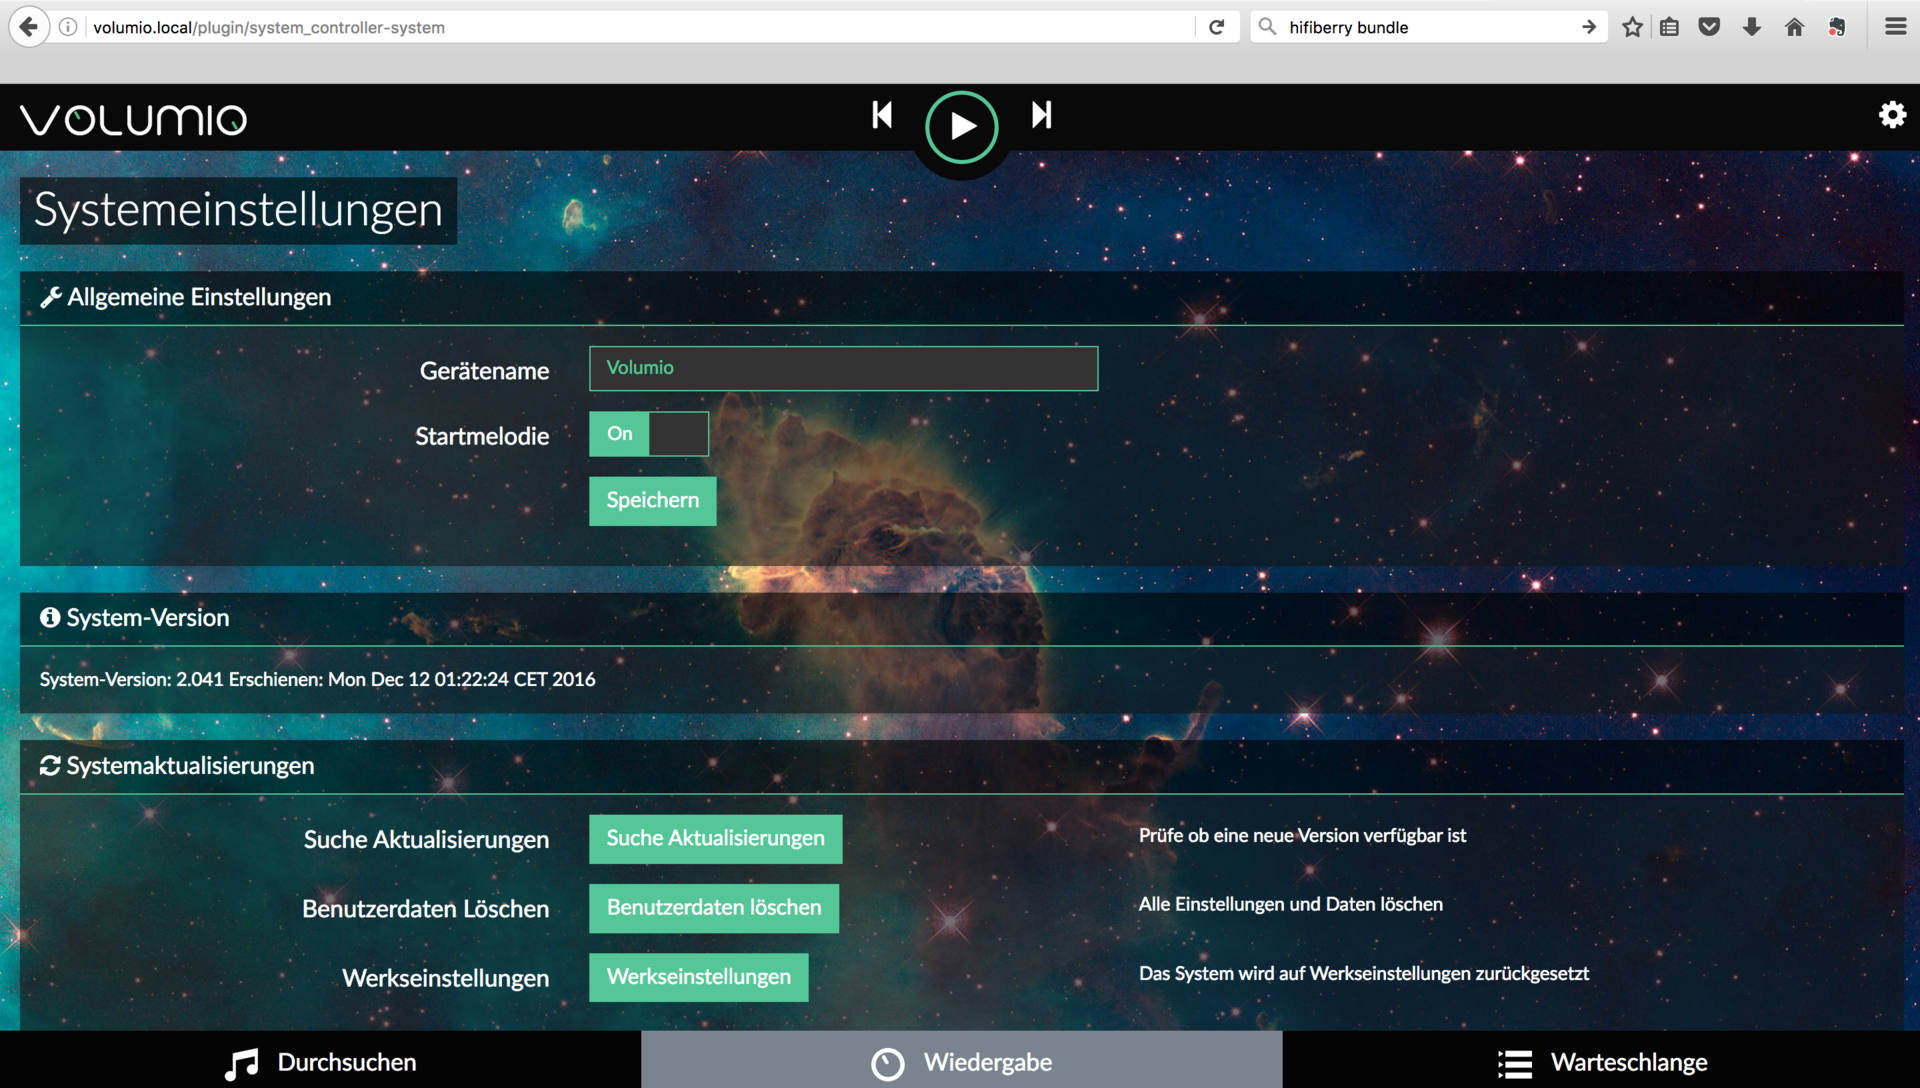
Task: Click the wrench icon beside Allgemeine Einstellungen
Action: pyautogui.click(x=51, y=297)
